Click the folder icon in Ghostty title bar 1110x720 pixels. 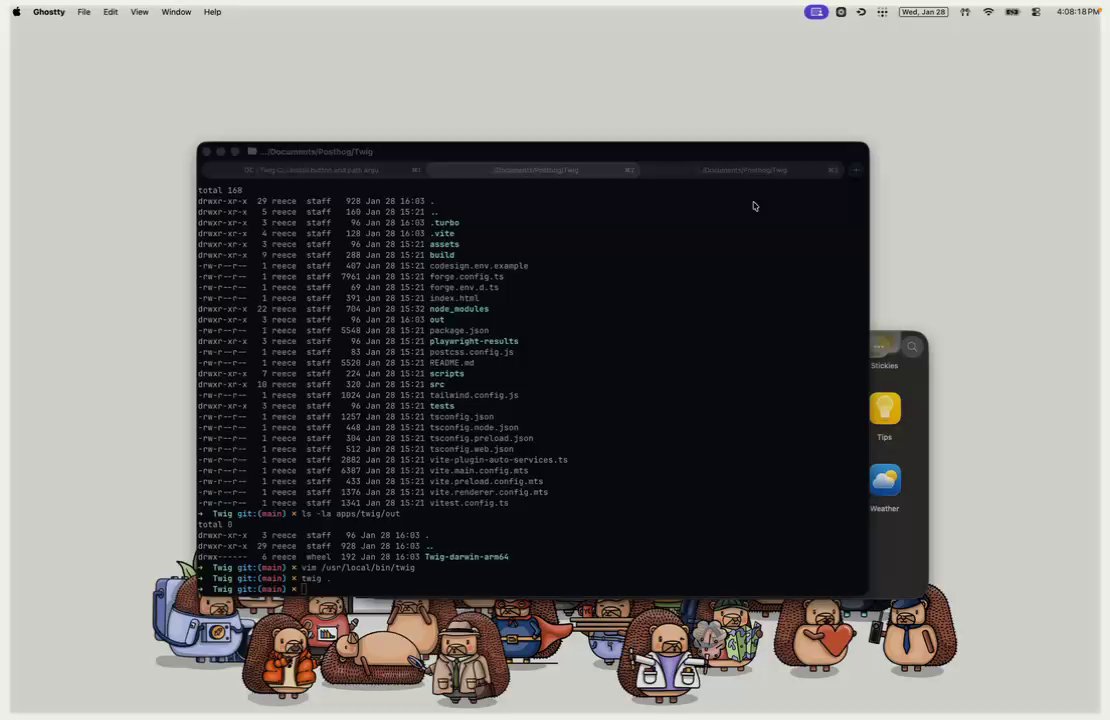252,152
